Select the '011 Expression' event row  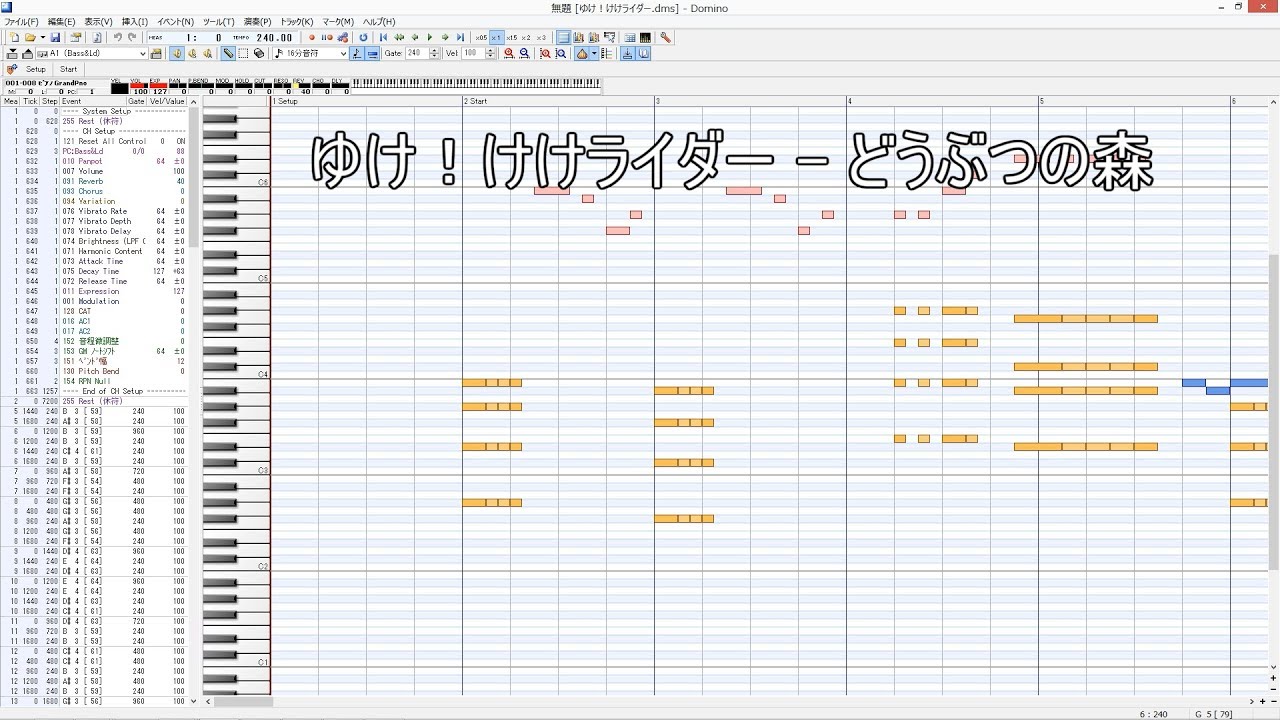(x=95, y=291)
